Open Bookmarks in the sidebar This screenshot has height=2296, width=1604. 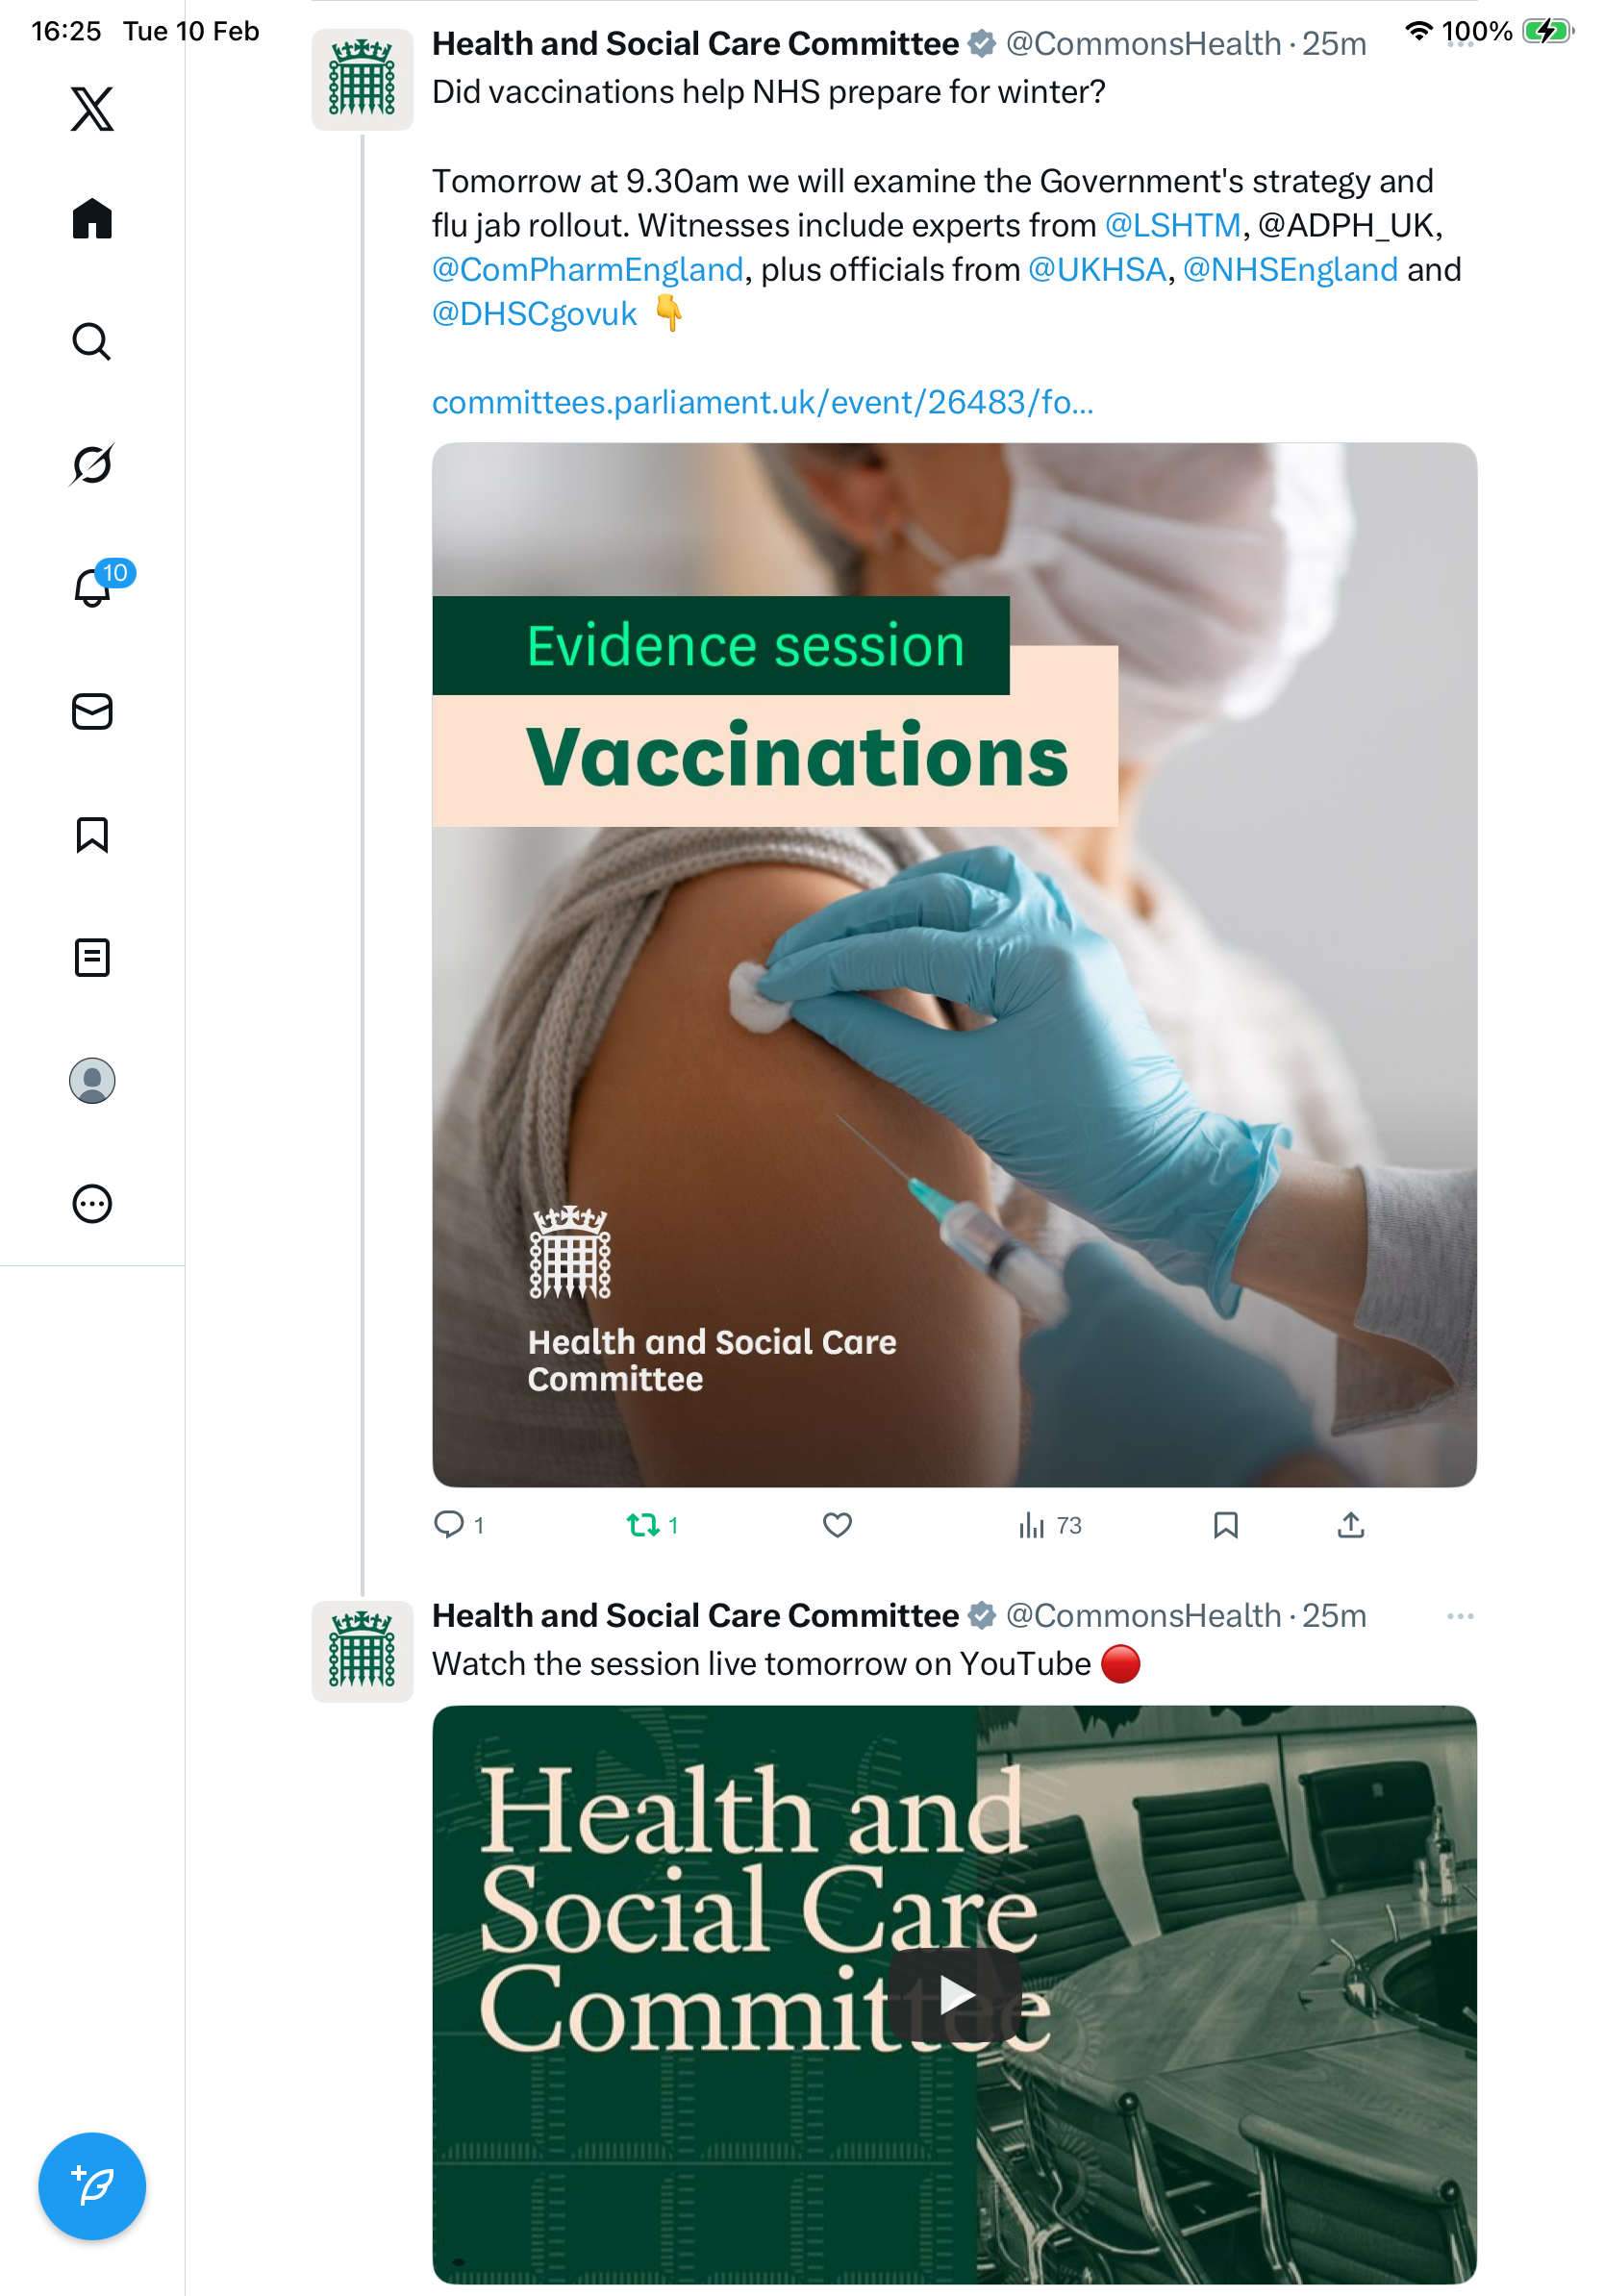coord(92,834)
